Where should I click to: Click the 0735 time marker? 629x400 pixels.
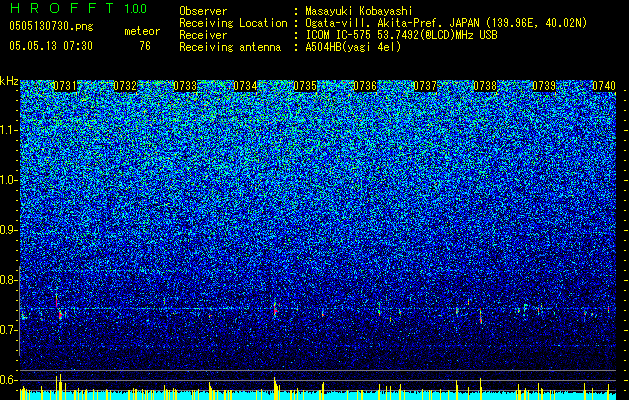coord(305,86)
